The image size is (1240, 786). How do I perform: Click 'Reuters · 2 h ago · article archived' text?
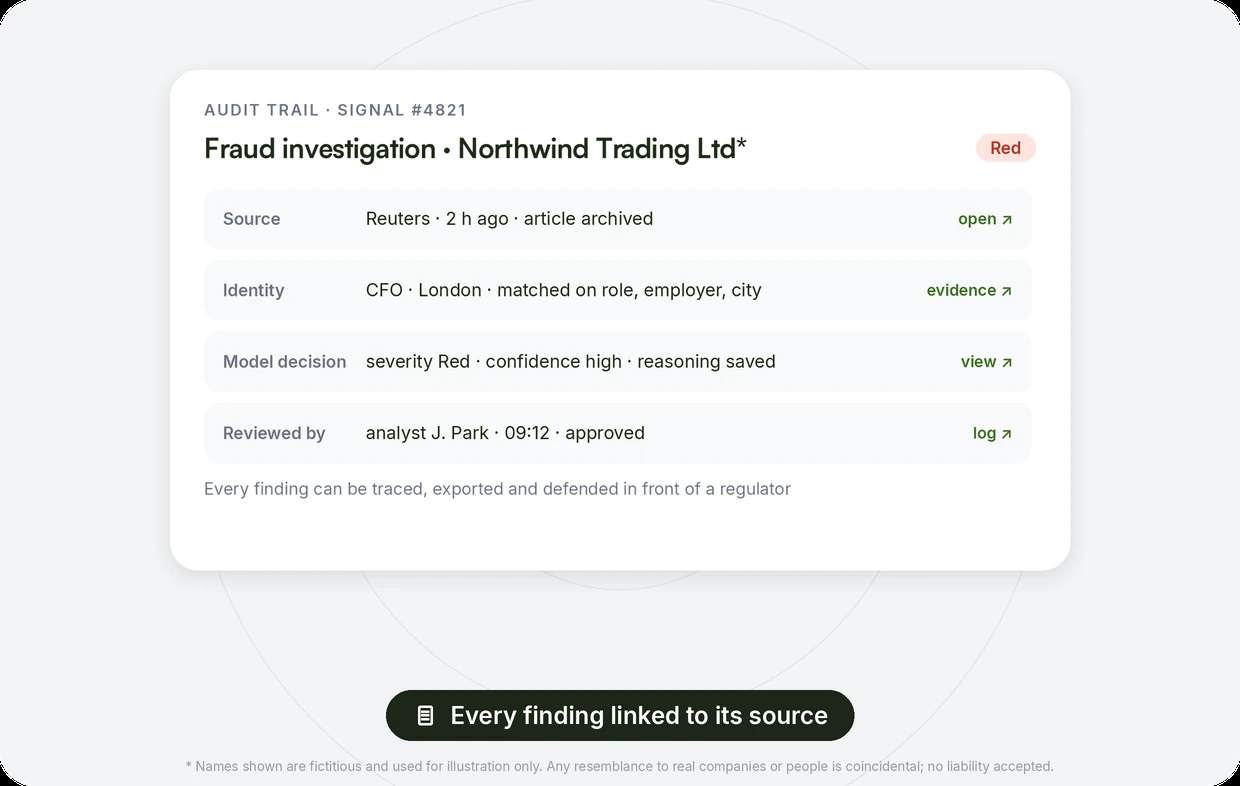coord(509,219)
